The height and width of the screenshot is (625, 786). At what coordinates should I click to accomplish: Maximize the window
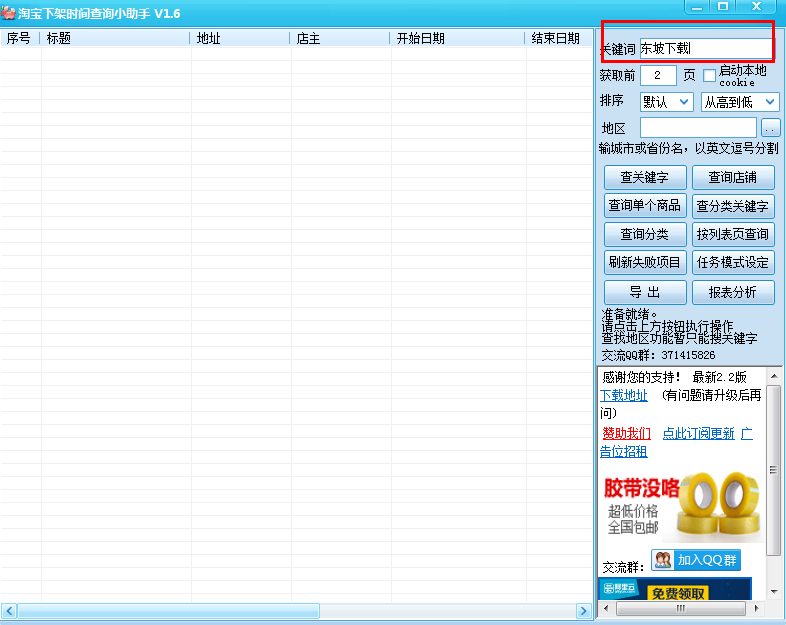pyautogui.click(x=723, y=7)
